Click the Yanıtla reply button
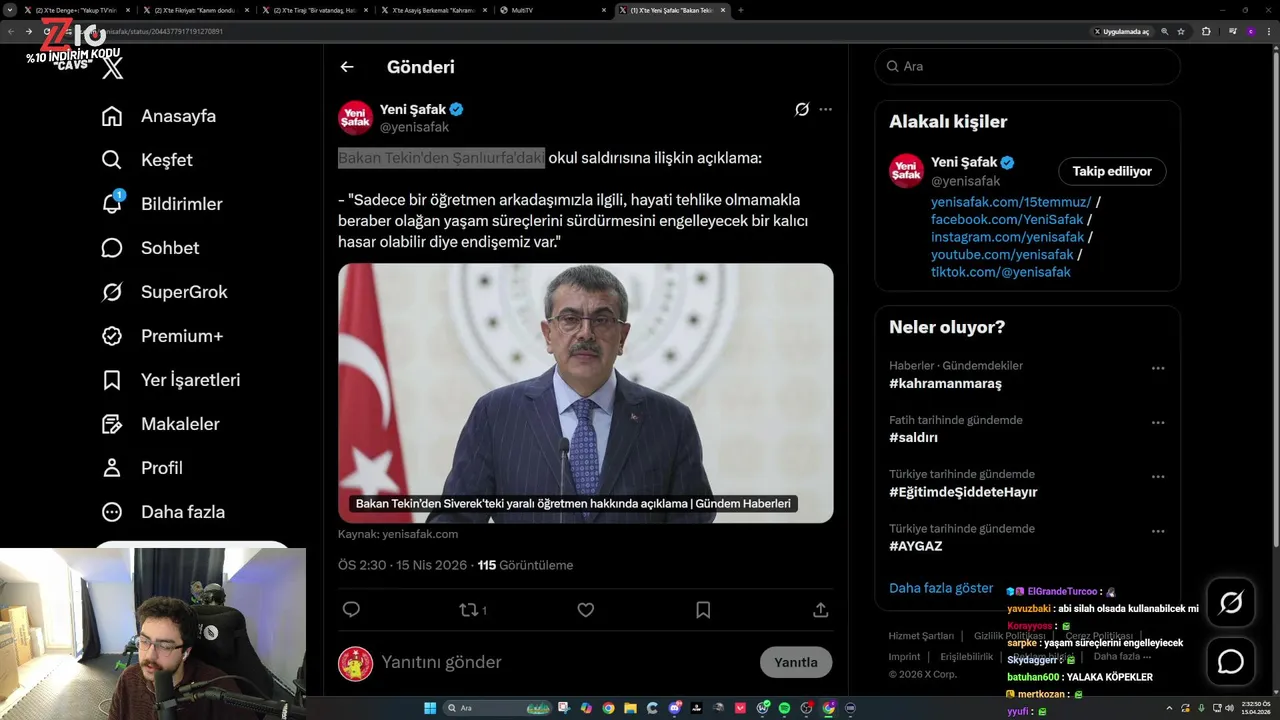 point(796,662)
